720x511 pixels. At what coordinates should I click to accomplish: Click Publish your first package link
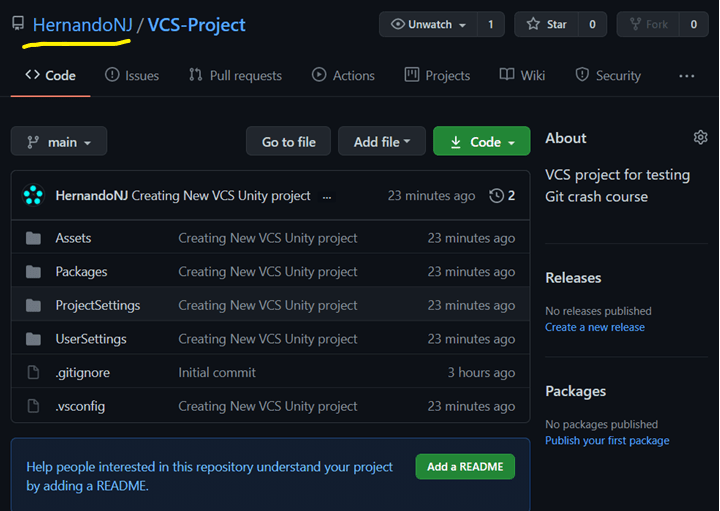click(607, 441)
